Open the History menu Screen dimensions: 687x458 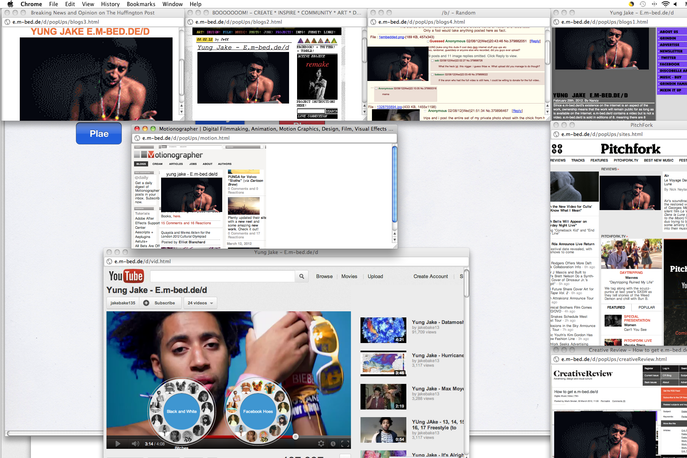tap(111, 4)
